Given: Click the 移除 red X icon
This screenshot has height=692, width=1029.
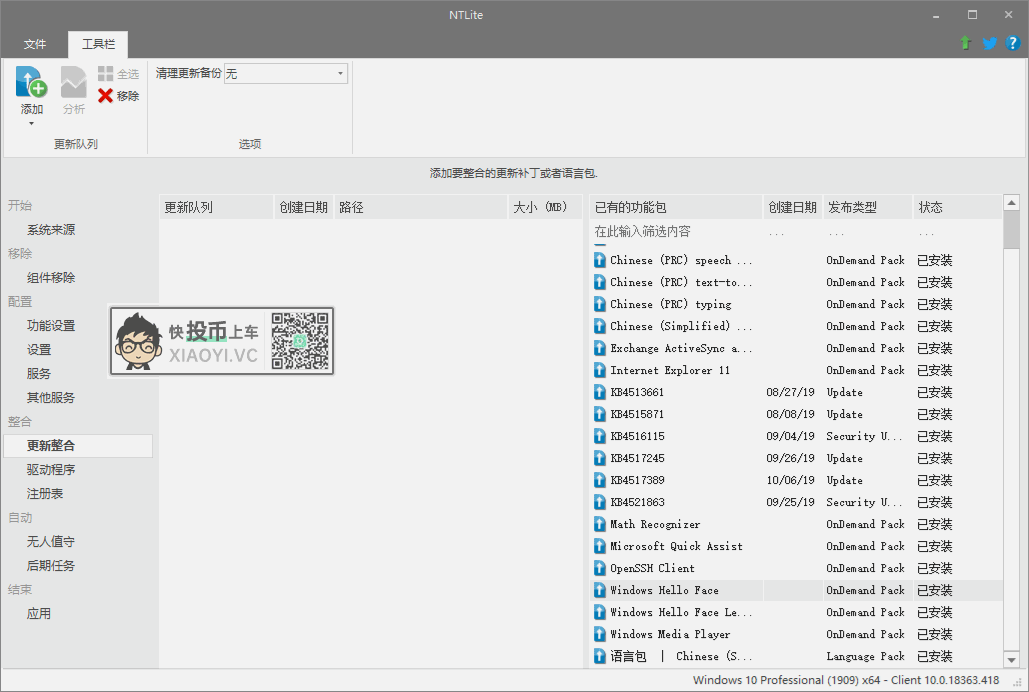Looking at the screenshot, I should click(x=105, y=96).
